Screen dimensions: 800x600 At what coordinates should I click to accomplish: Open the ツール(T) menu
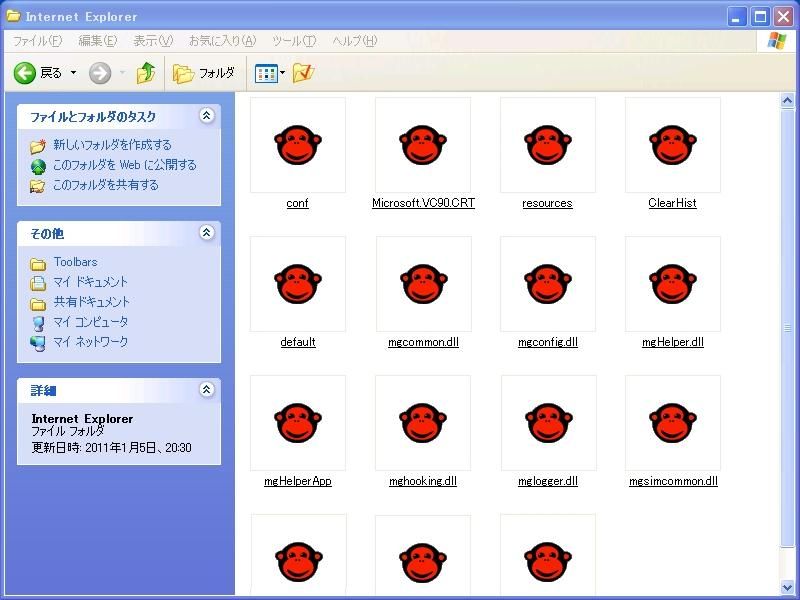tap(293, 41)
